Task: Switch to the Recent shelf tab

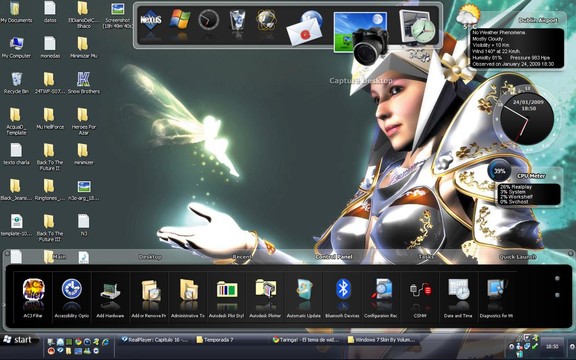Action: pos(242,257)
